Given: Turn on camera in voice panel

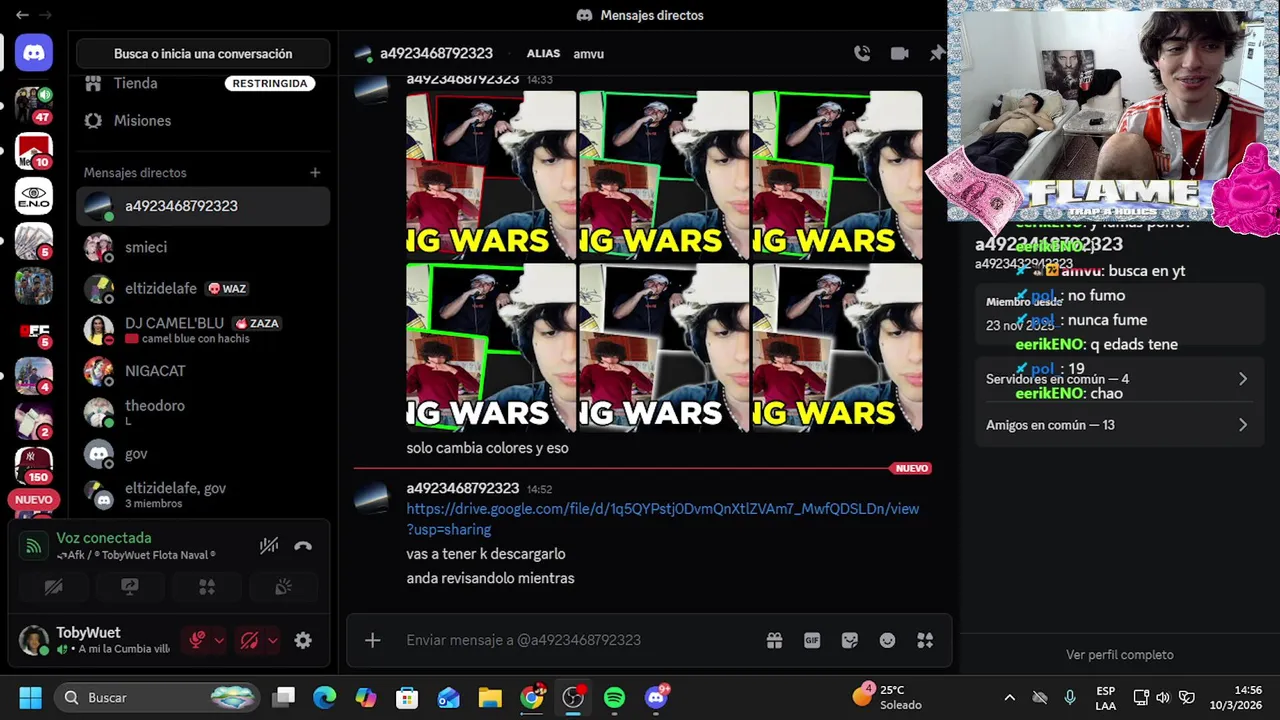Looking at the screenshot, I should click(x=54, y=587).
